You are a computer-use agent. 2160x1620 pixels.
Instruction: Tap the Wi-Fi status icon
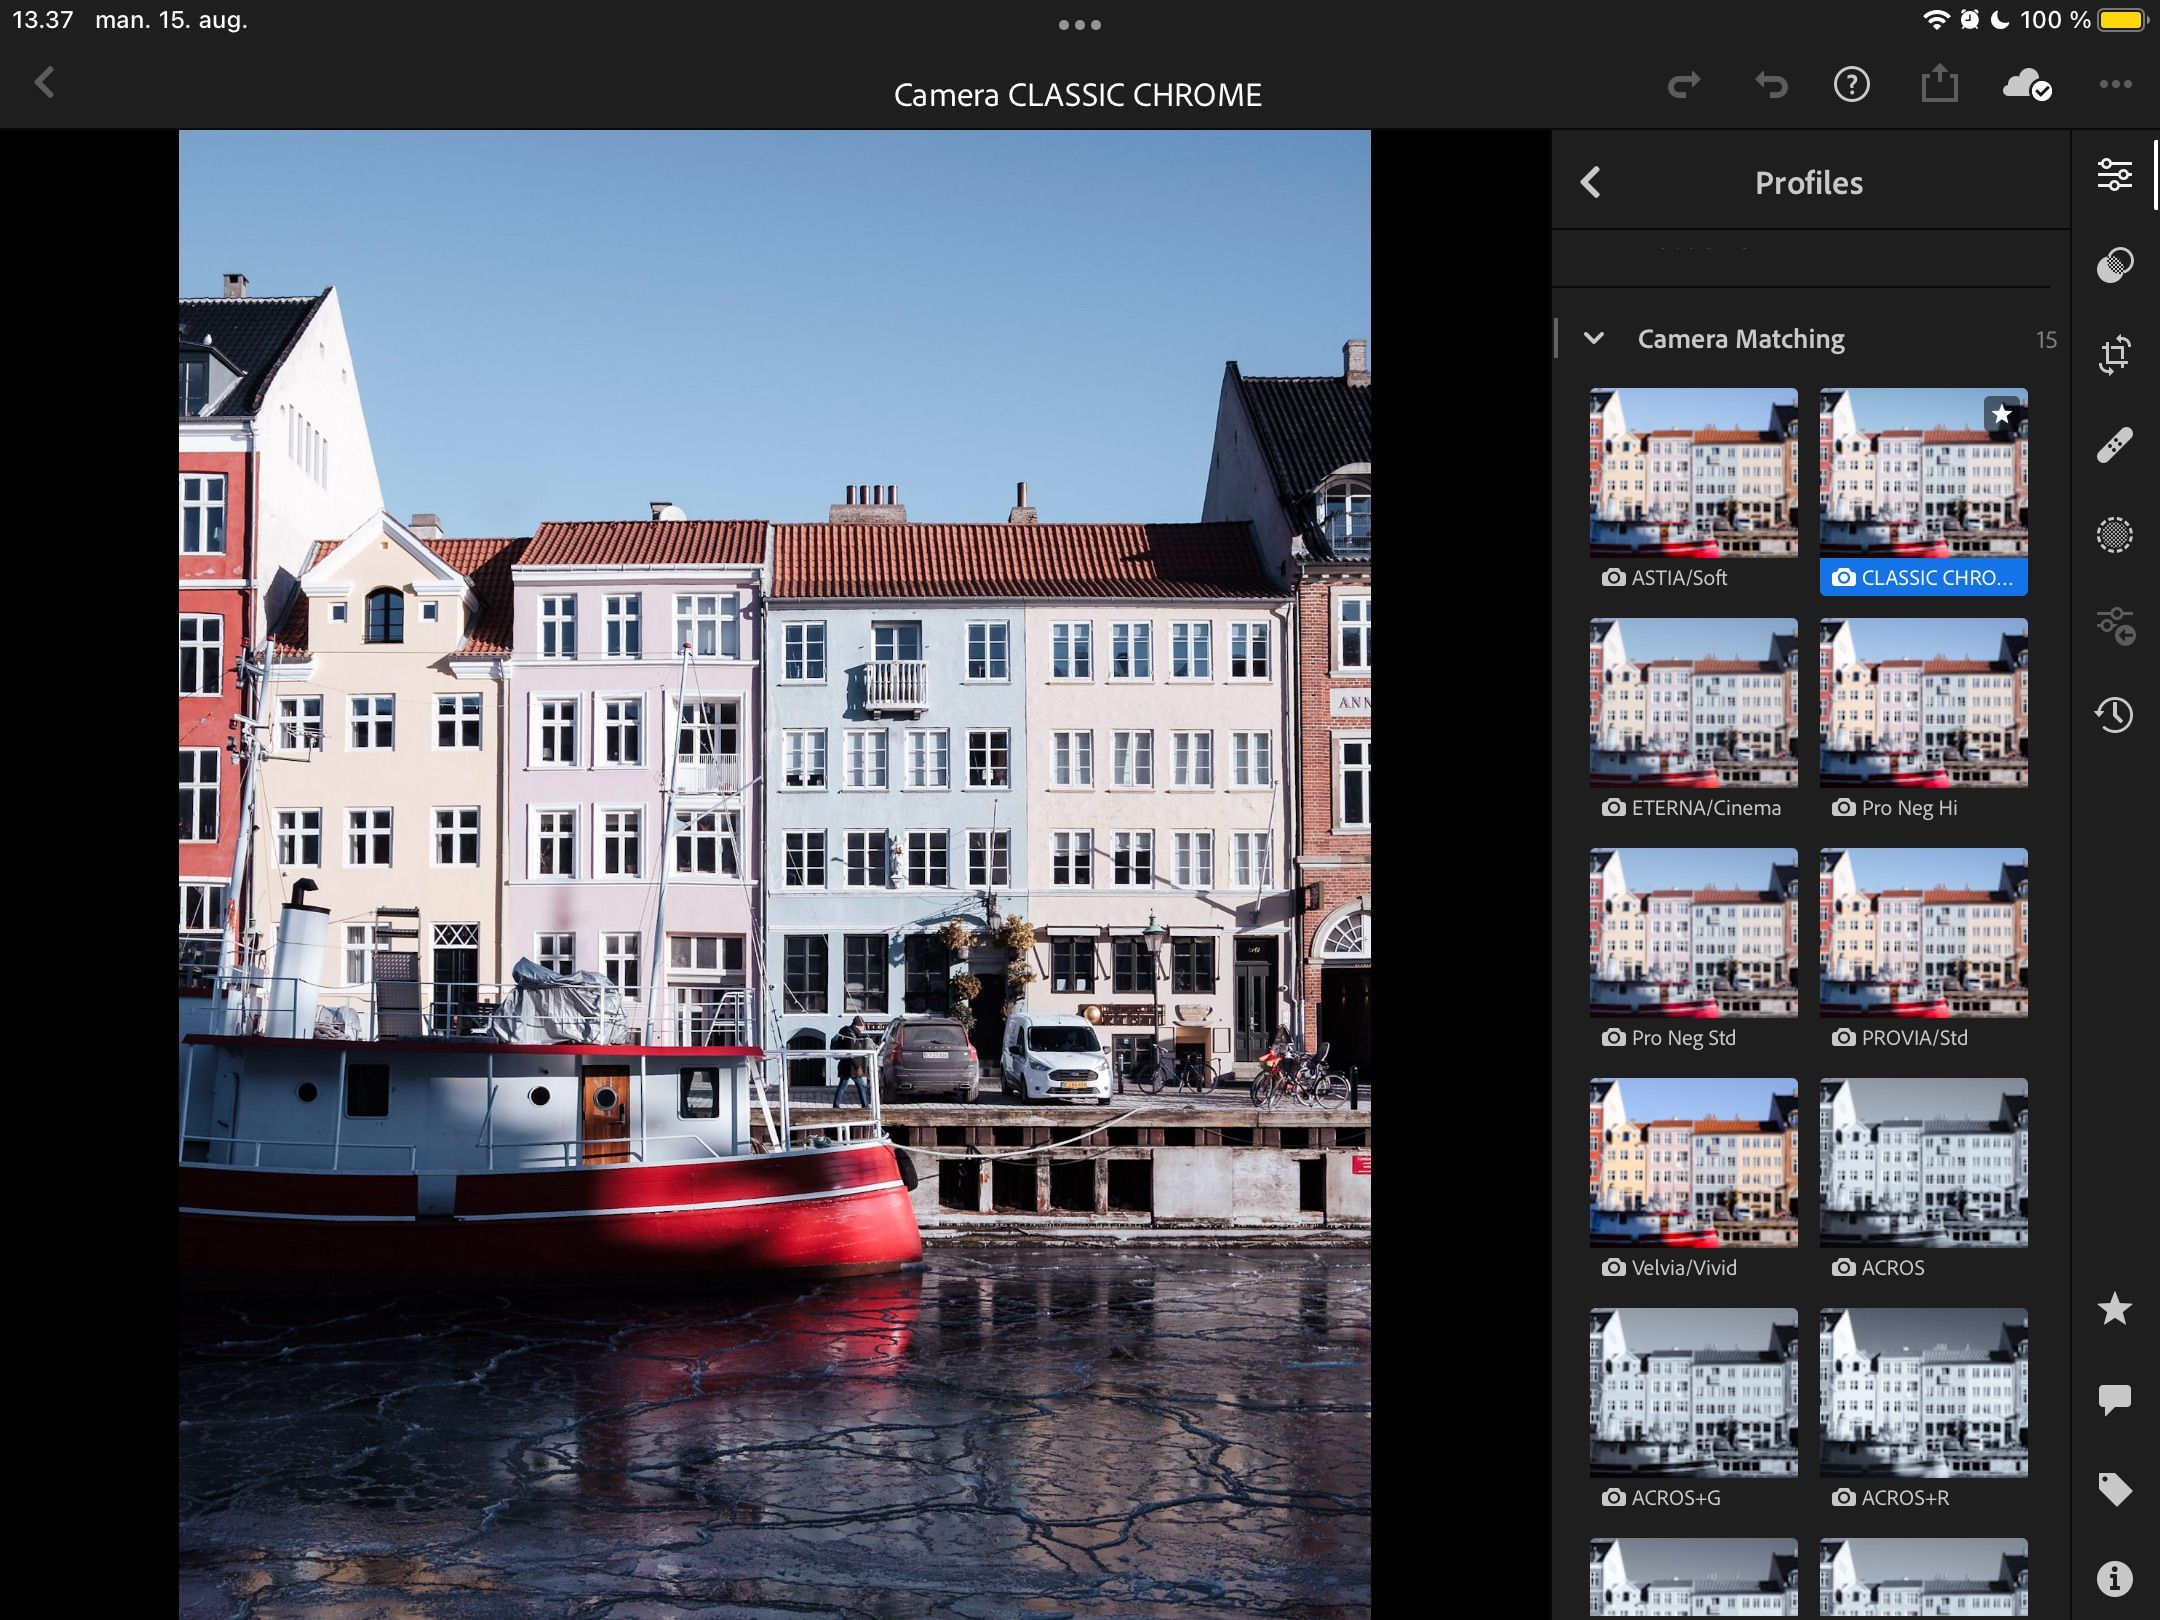1936,20
